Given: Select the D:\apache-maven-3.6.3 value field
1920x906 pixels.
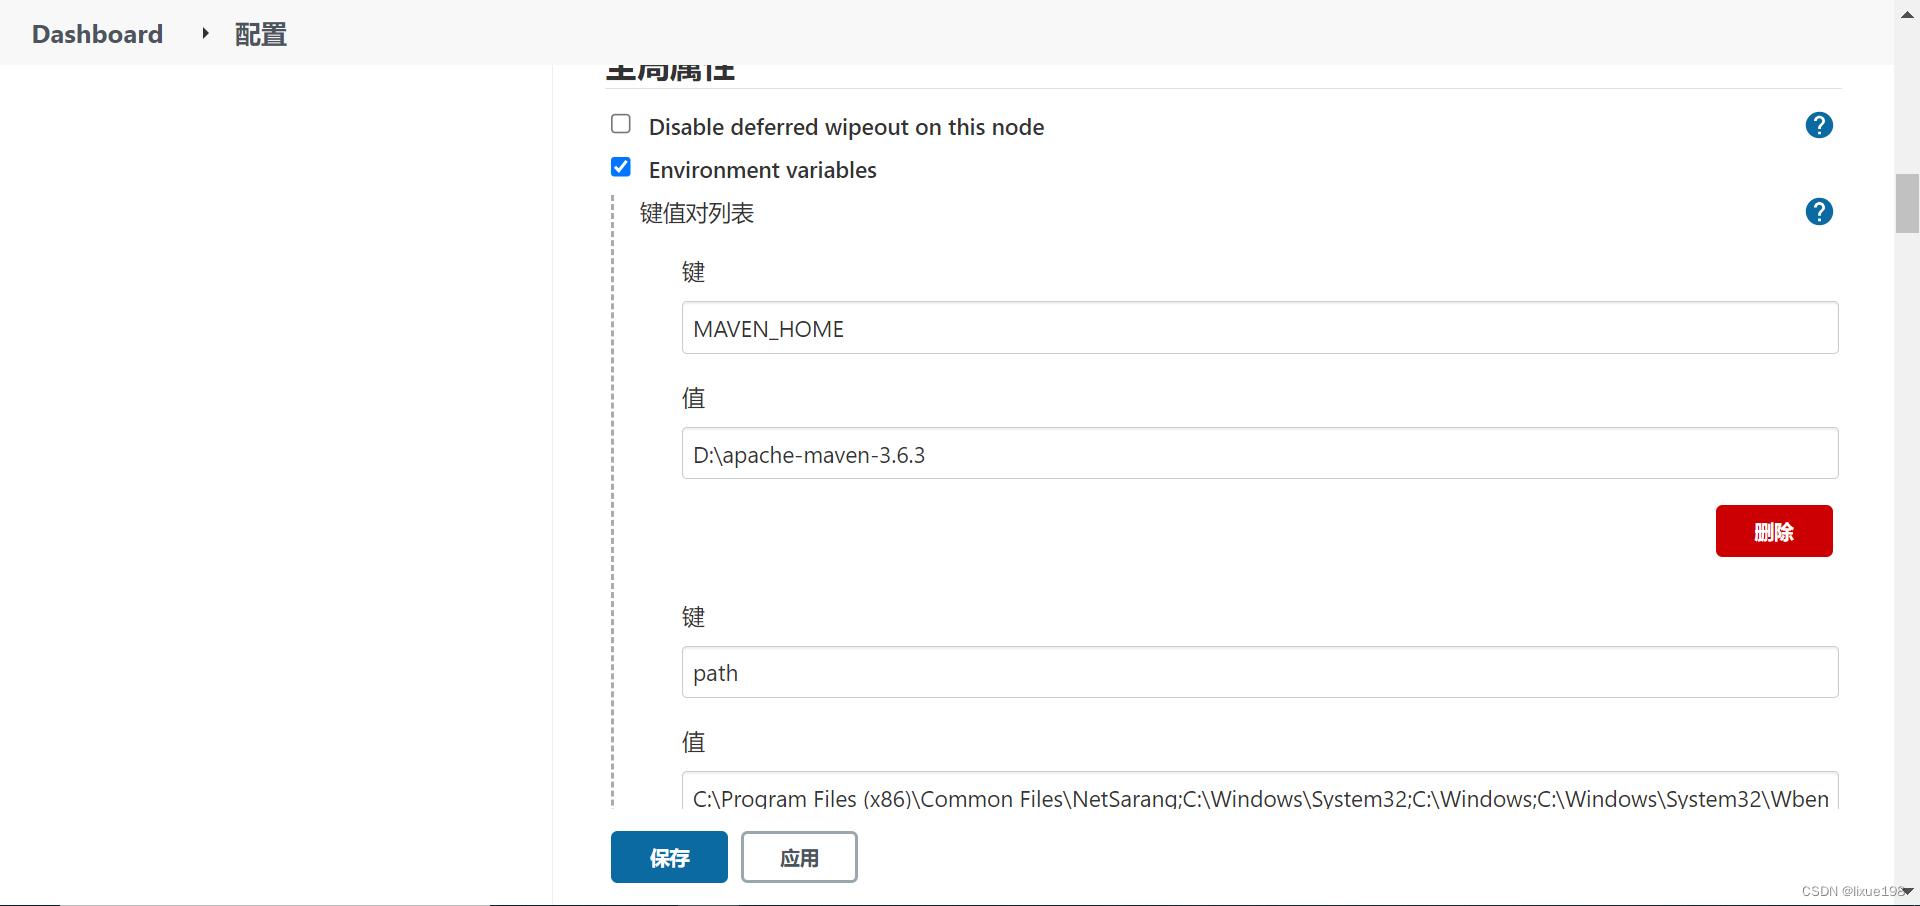Looking at the screenshot, I should pos(1259,453).
